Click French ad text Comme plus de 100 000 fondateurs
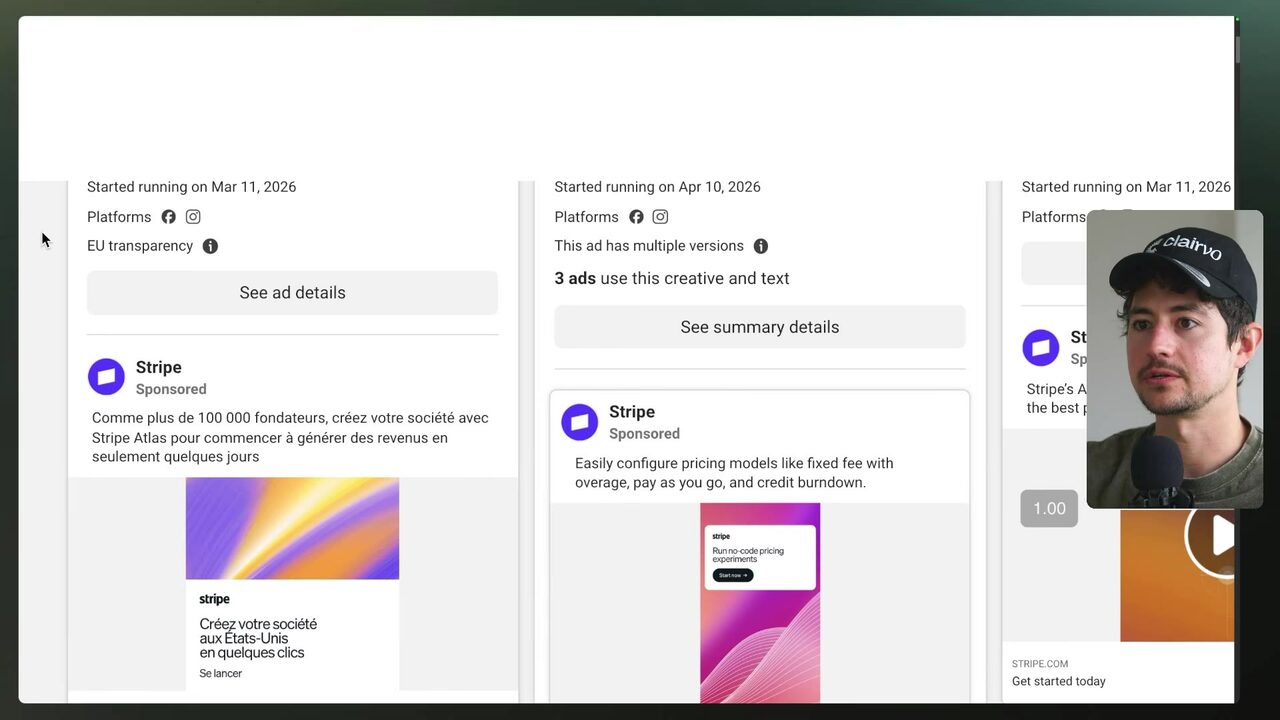 click(x=290, y=437)
